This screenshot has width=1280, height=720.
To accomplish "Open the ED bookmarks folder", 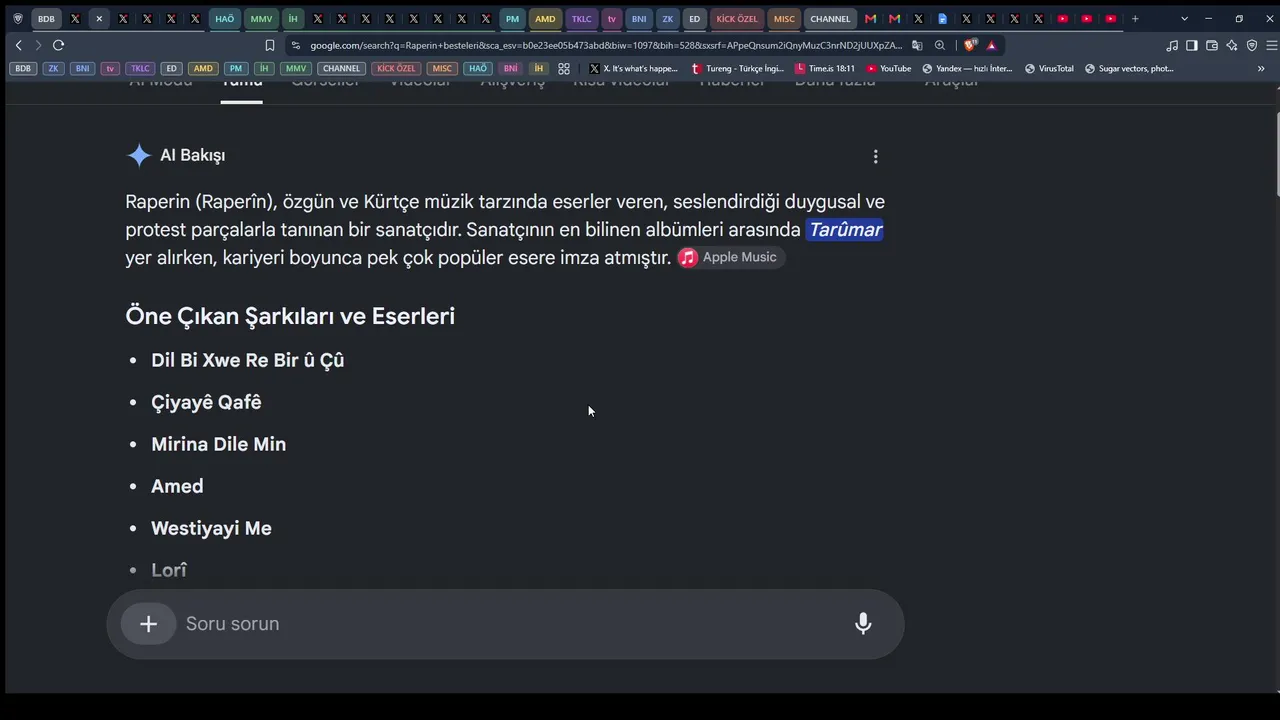I will click(x=171, y=69).
